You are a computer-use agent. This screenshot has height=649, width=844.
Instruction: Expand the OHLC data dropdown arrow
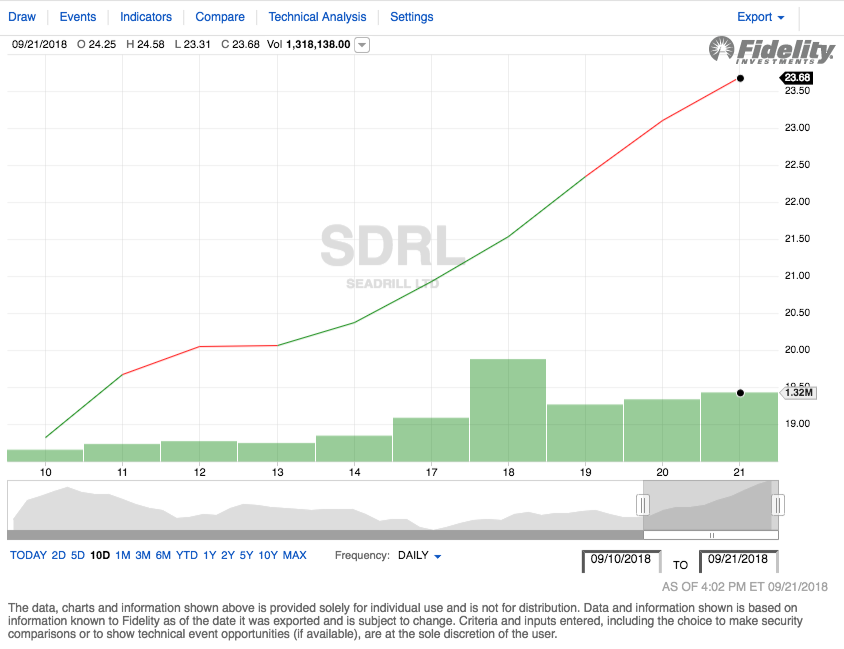click(x=362, y=45)
